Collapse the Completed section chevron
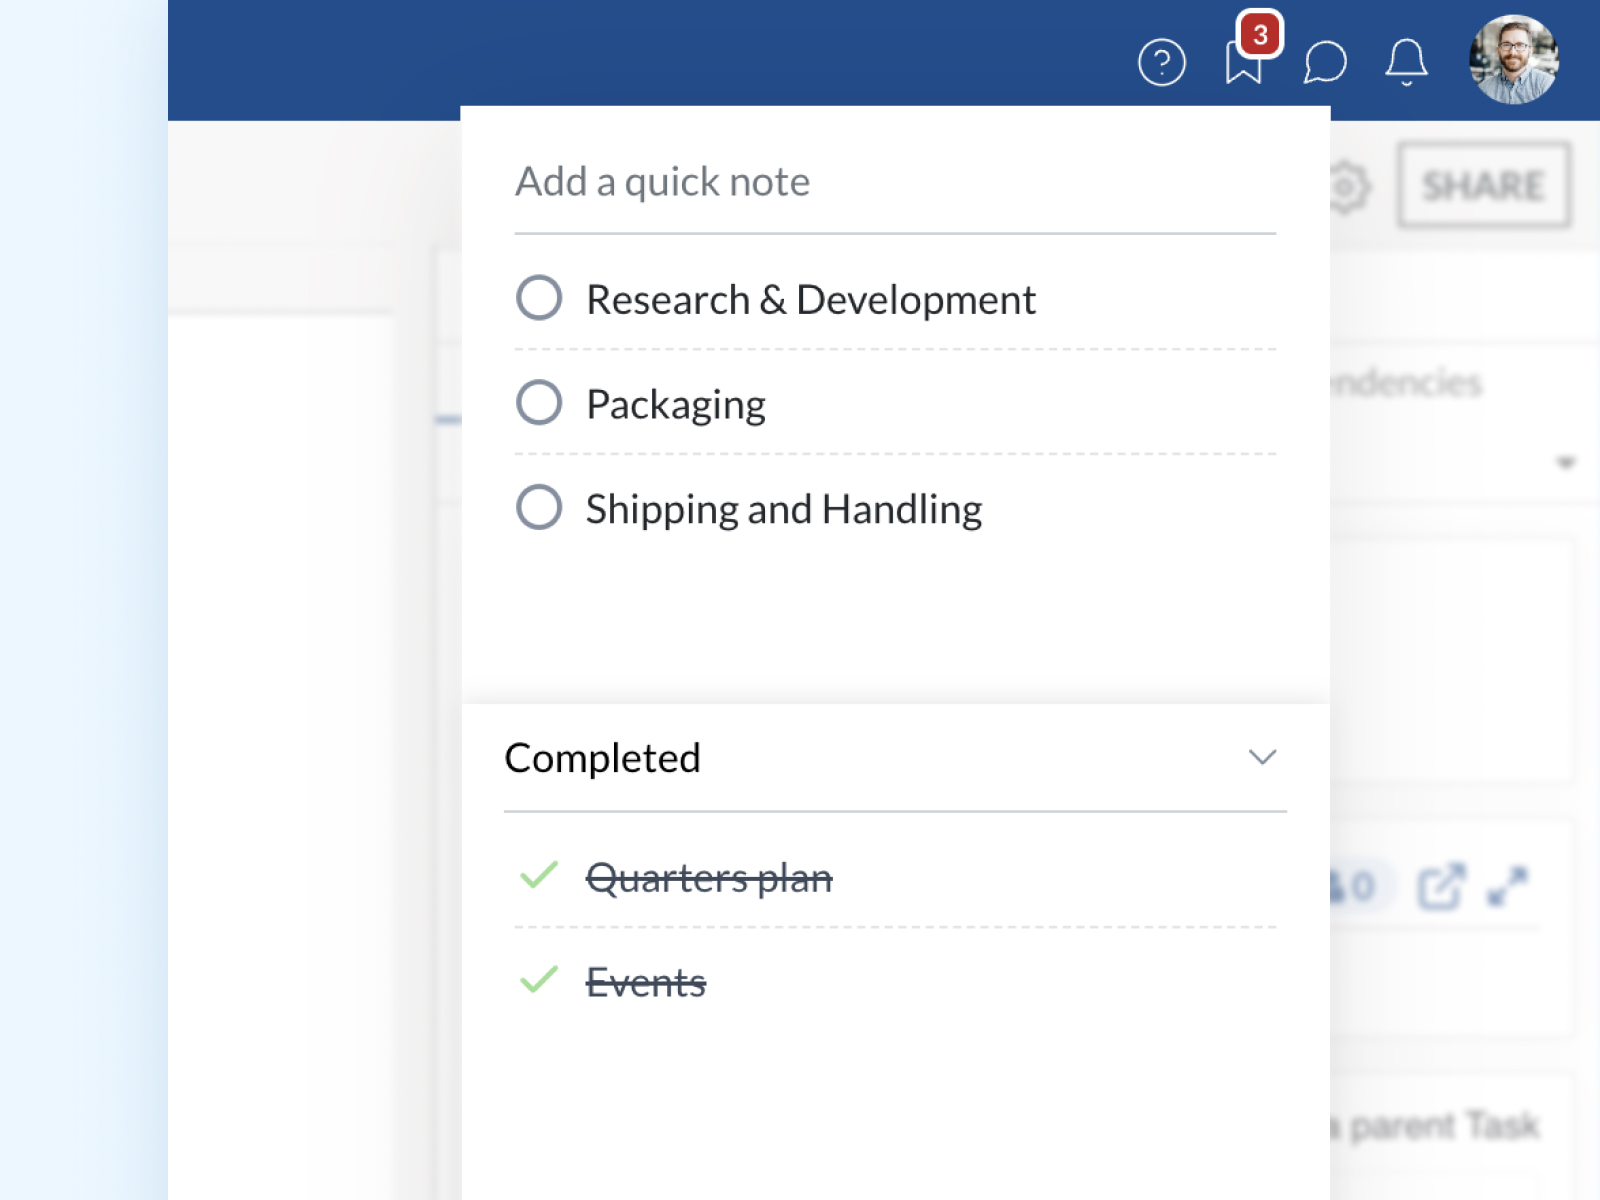This screenshot has width=1600, height=1200. [x=1262, y=757]
